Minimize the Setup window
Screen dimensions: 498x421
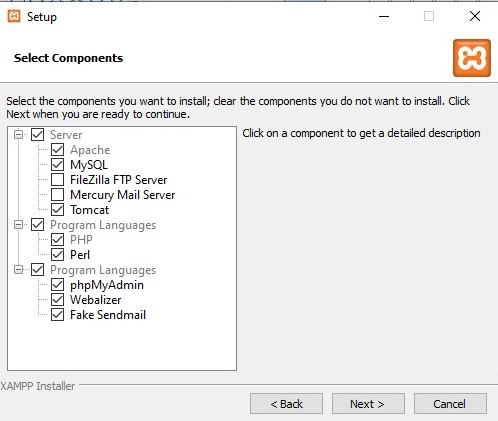(384, 16)
